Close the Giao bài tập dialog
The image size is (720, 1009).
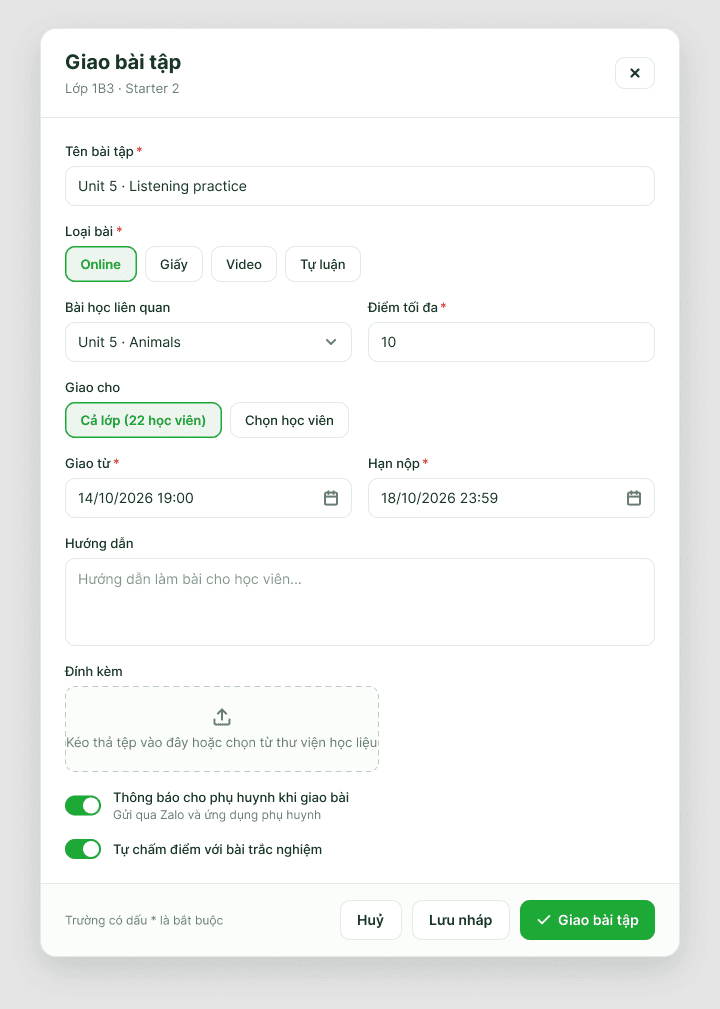[634, 73]
